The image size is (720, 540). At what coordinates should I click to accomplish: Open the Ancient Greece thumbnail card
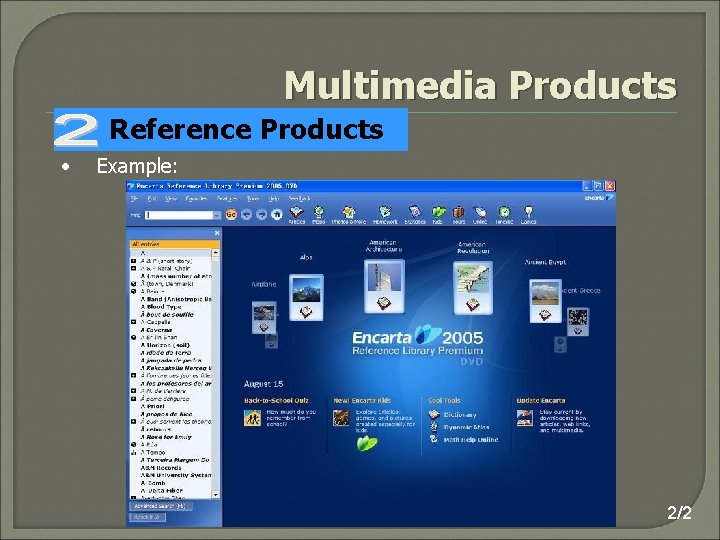[x=578, y=321]
